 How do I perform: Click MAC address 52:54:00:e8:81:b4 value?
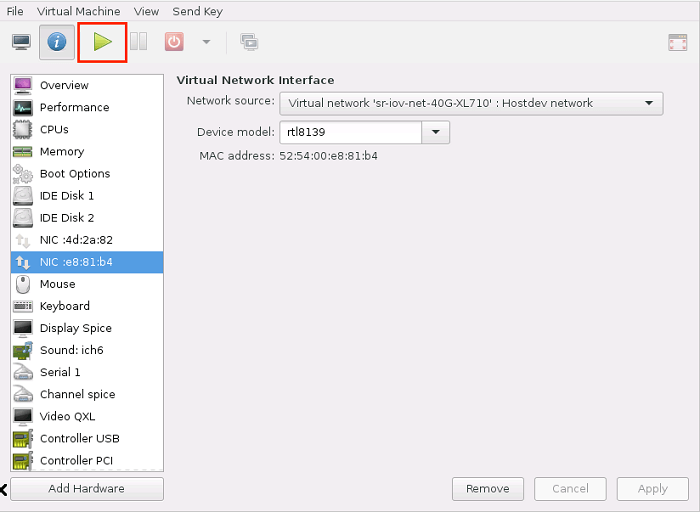(x=328, y=156)
